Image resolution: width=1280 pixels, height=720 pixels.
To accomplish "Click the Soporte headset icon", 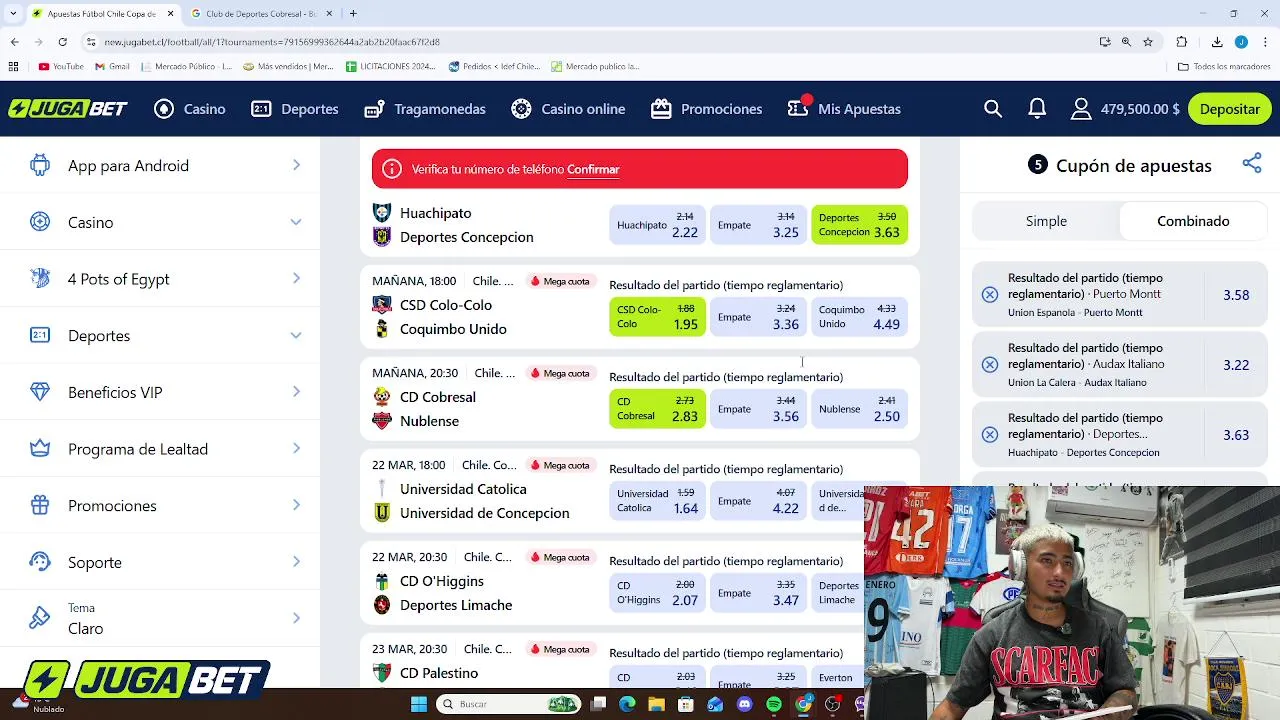I will [x=40, y=562].
